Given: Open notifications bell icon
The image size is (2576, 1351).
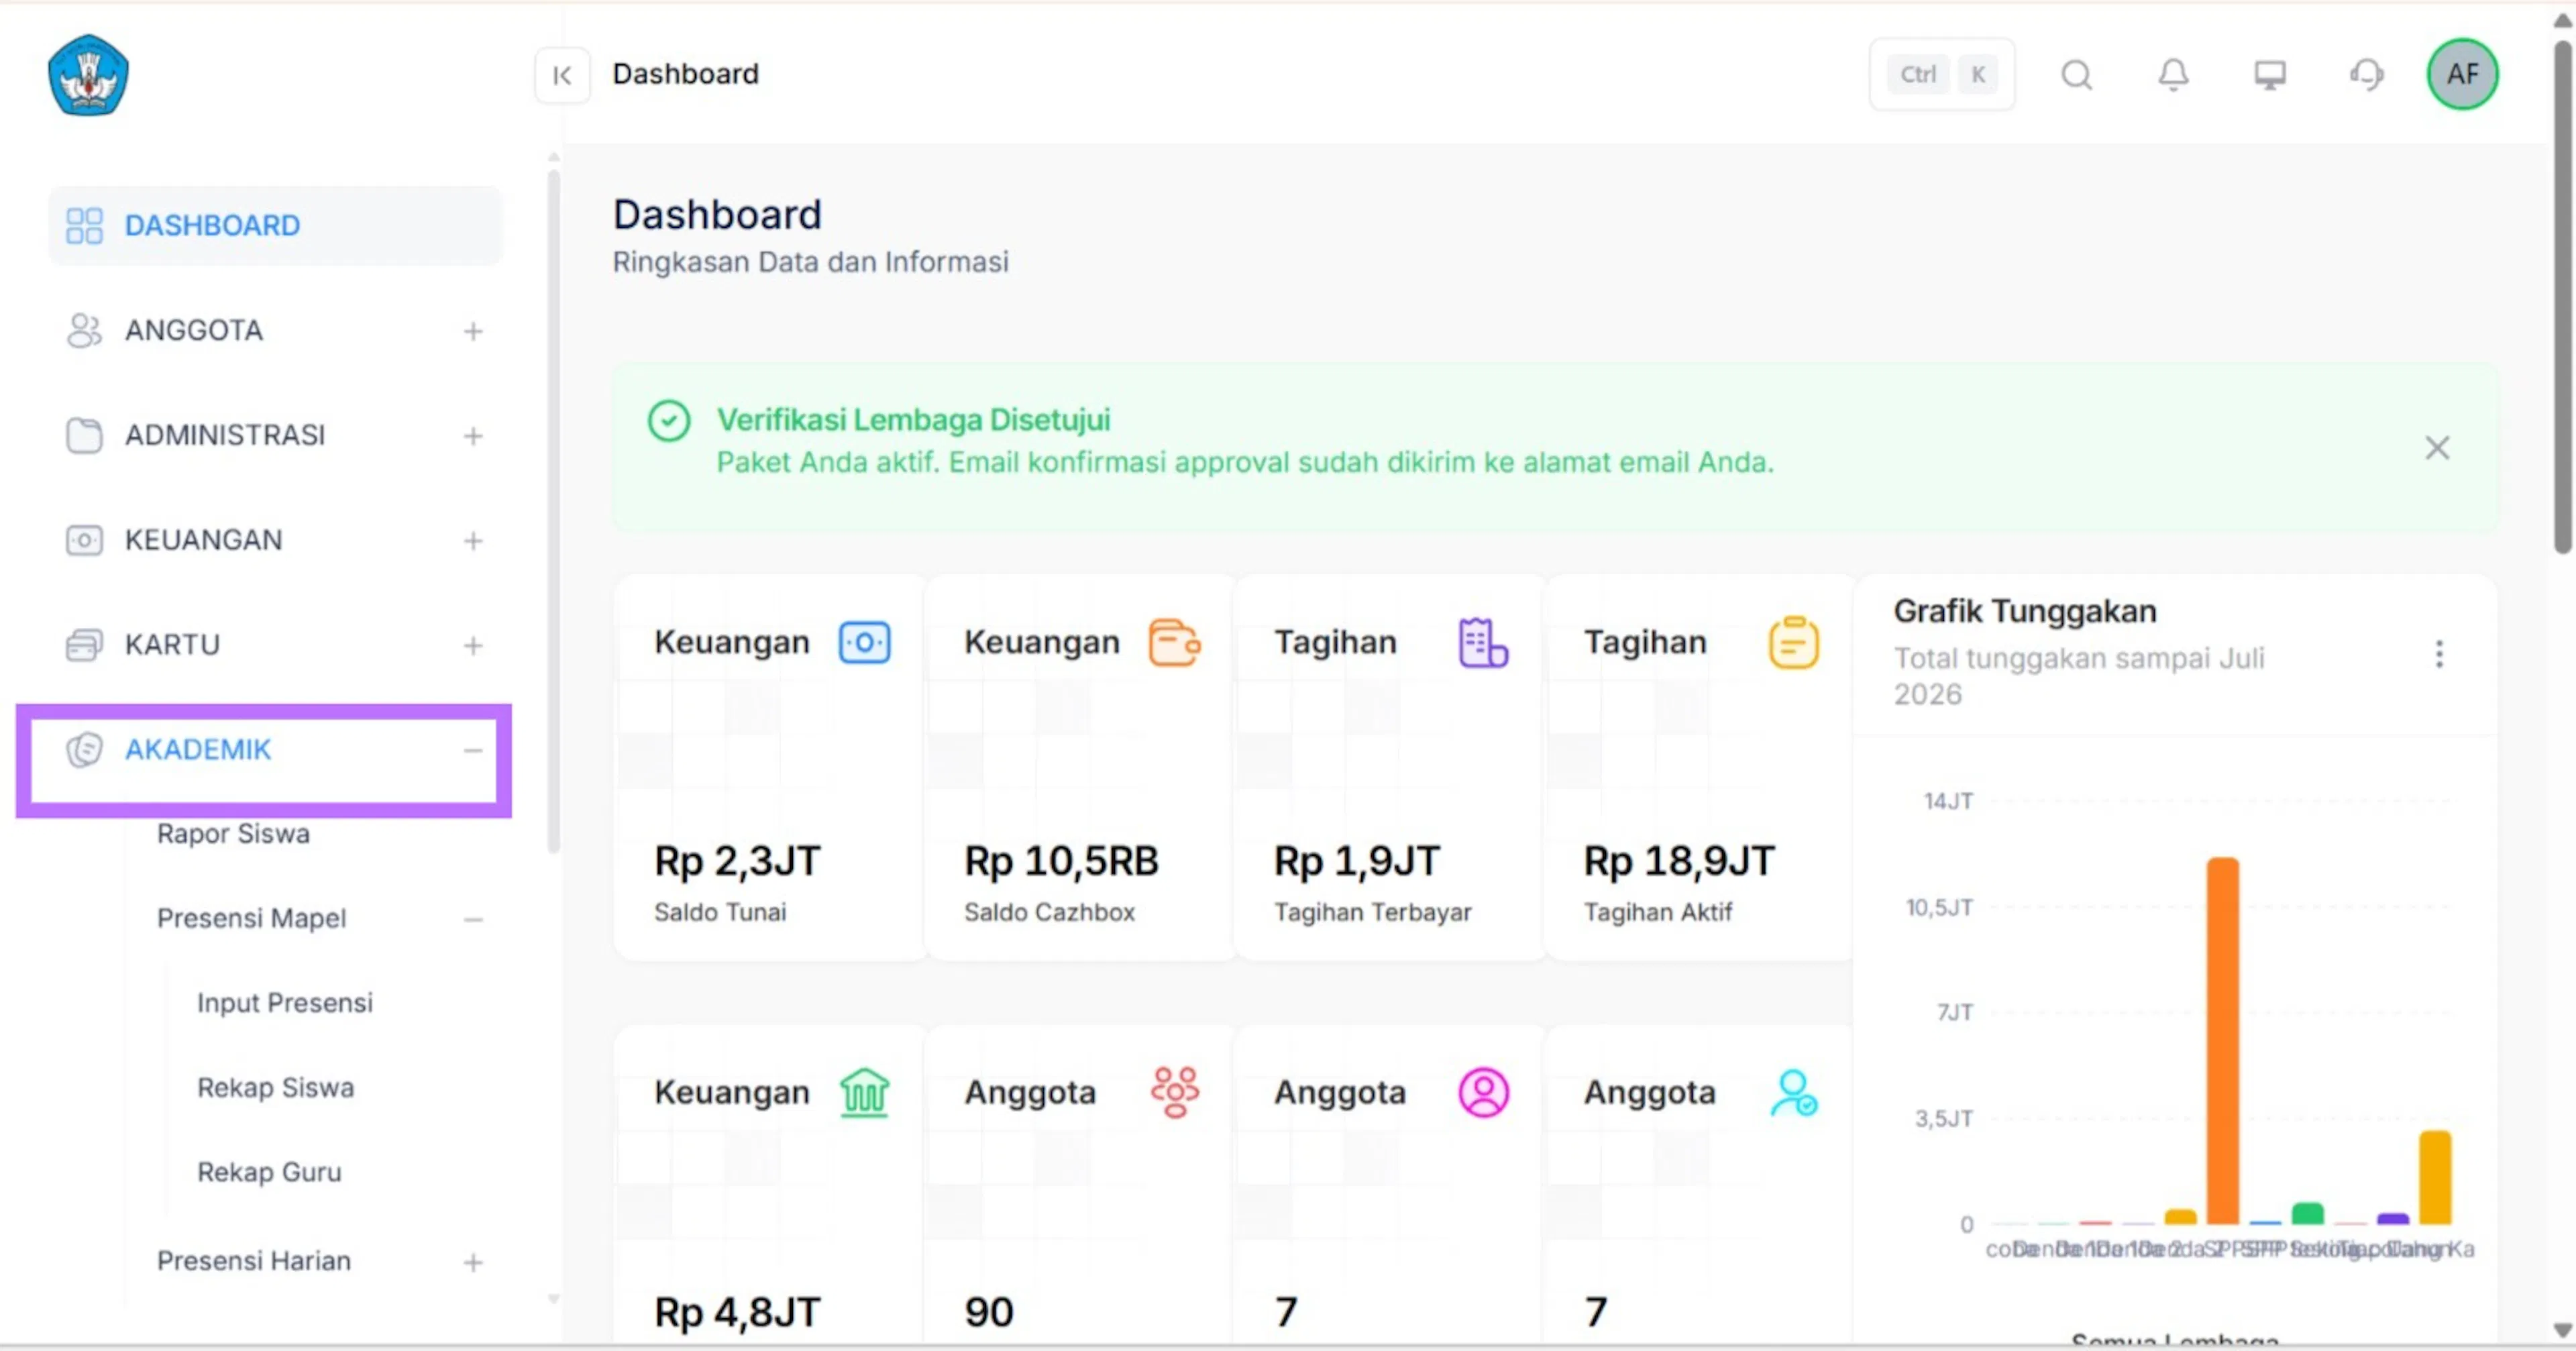Looking at the screenshot, I should pyautogui.click(x=2173, y=75).
